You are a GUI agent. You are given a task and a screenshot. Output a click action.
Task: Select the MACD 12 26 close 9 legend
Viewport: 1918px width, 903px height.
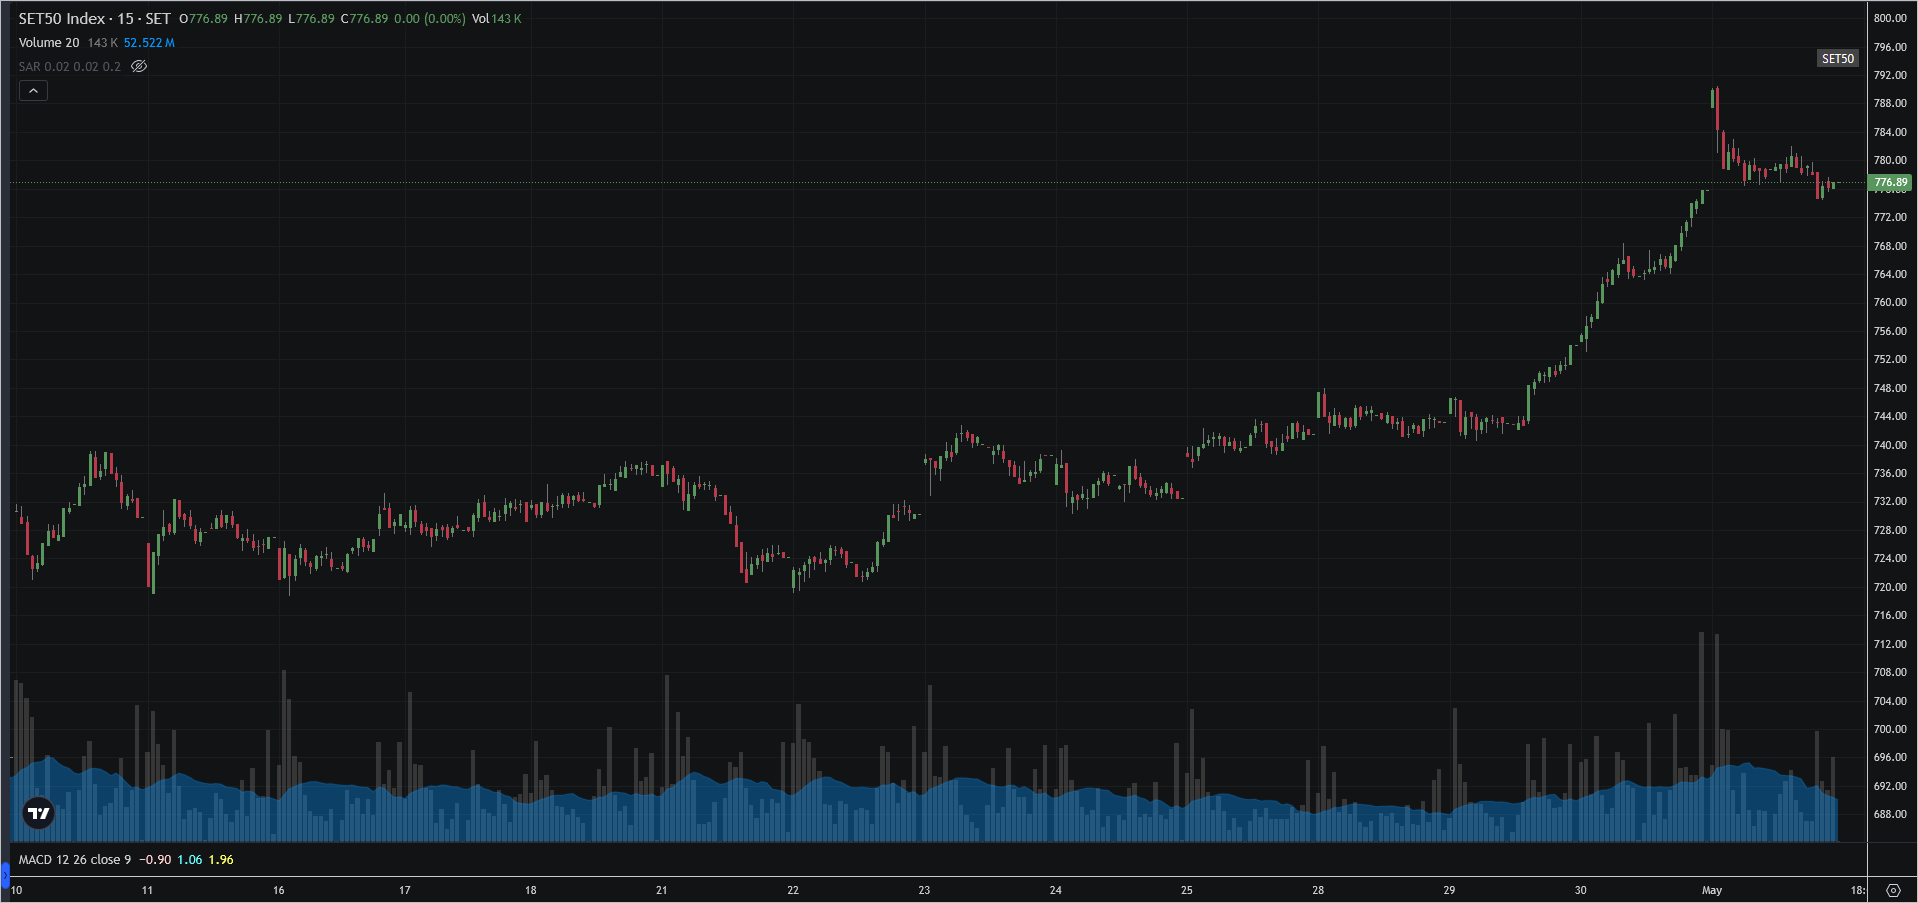[75, 860]
